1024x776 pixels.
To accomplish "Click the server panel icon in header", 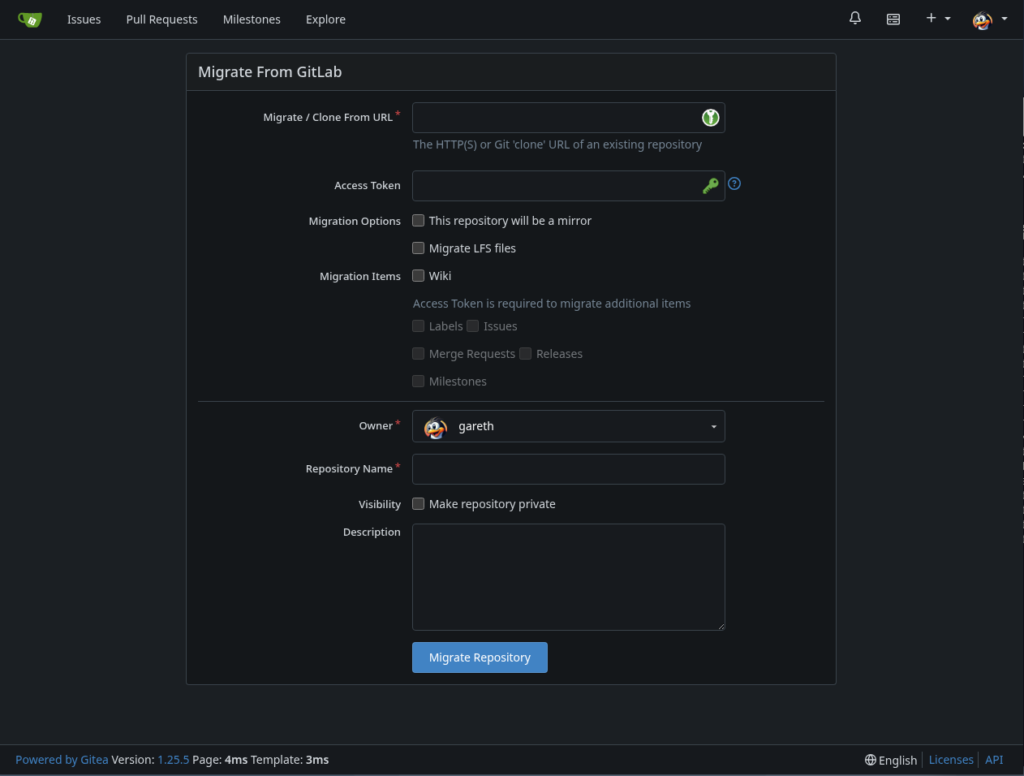I will pyautogui.click(x=893, y=19).
